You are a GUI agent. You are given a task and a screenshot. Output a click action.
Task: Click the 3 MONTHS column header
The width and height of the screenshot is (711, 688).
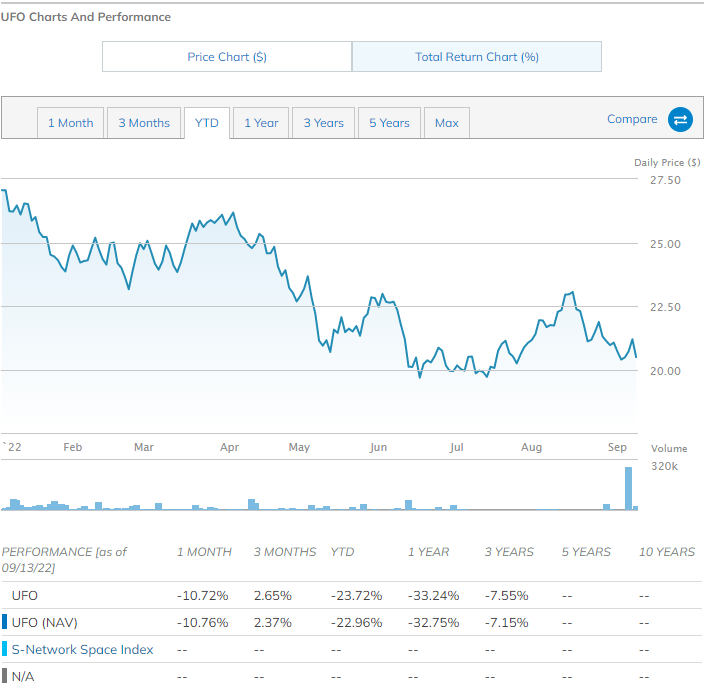(285, 551)
